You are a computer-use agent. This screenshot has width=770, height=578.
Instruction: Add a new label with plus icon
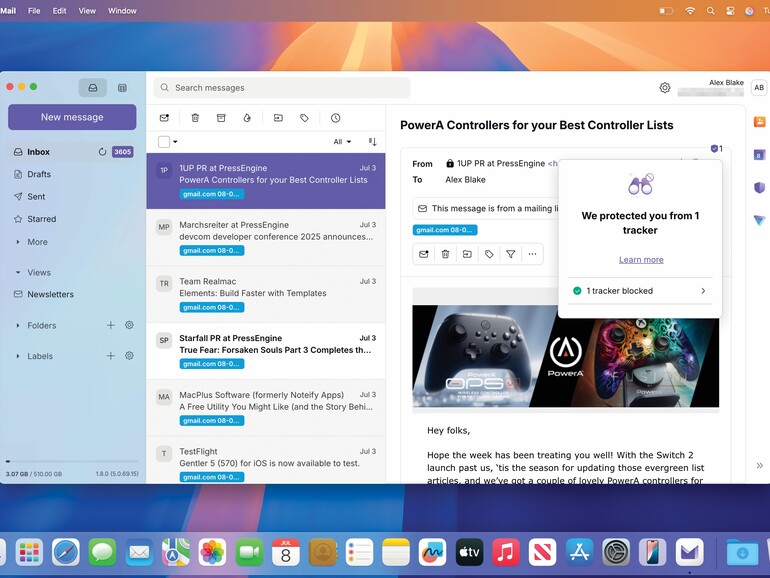[111, 356]
